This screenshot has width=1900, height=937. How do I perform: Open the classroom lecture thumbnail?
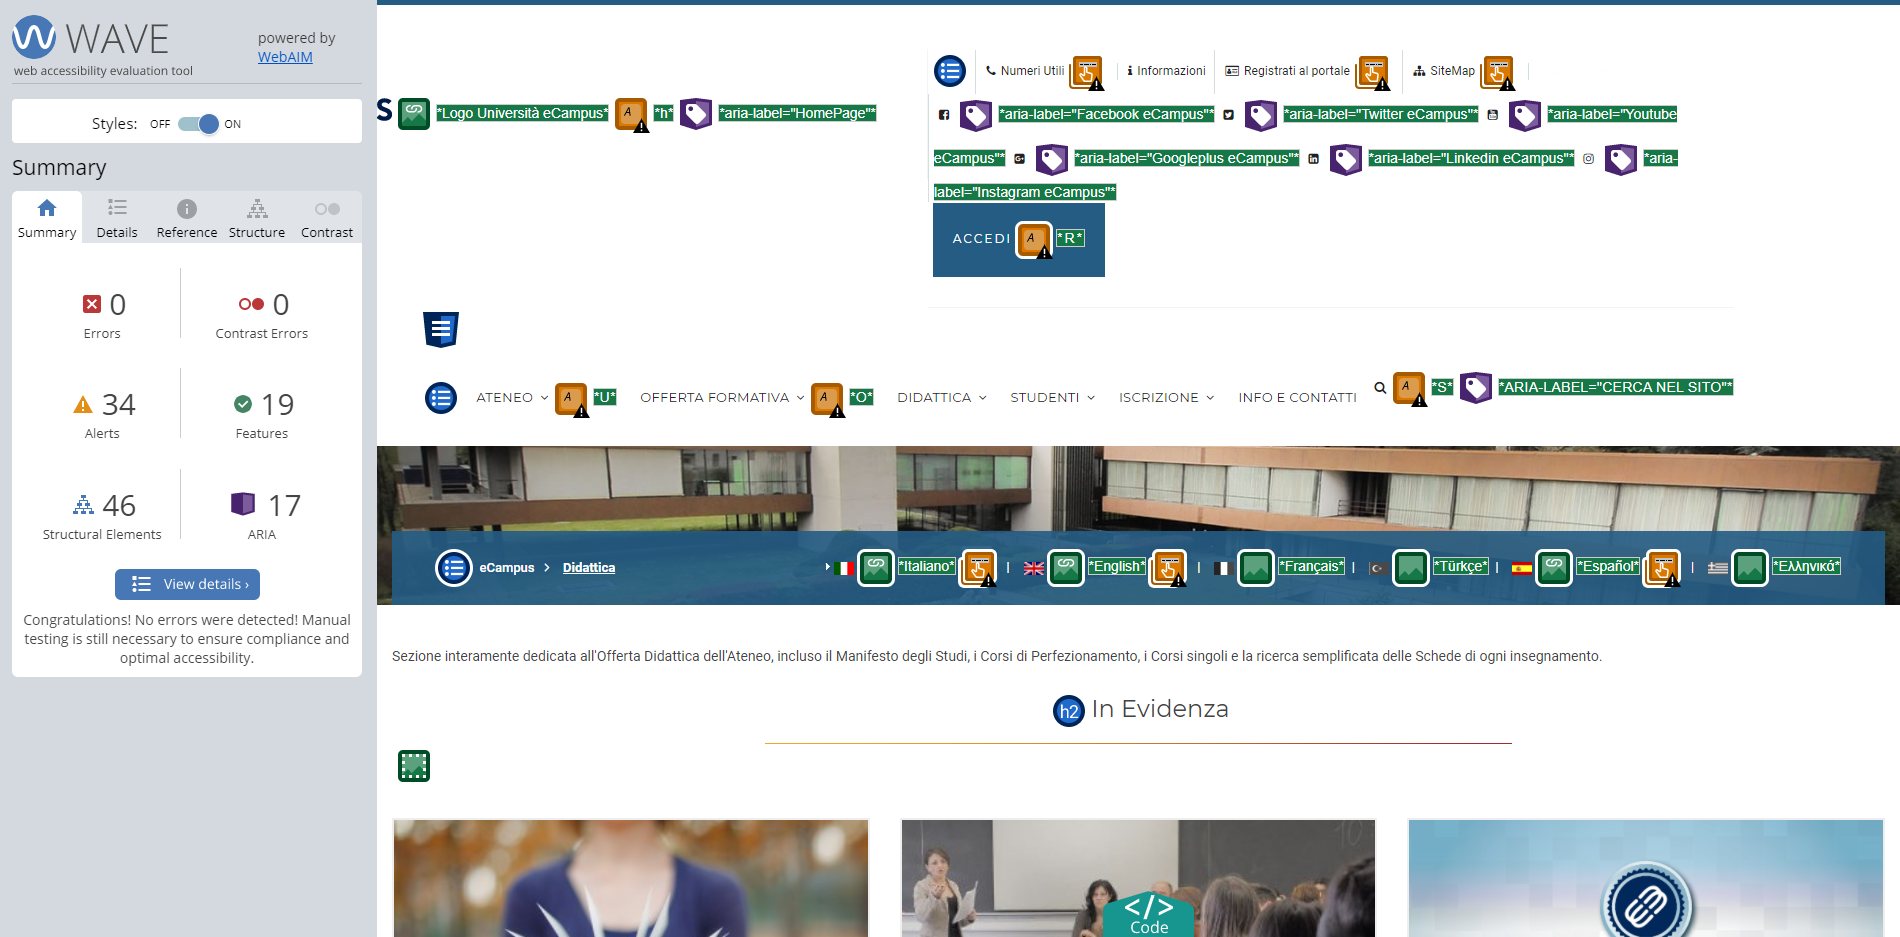pyautogui.click(x=1138, y=879)
